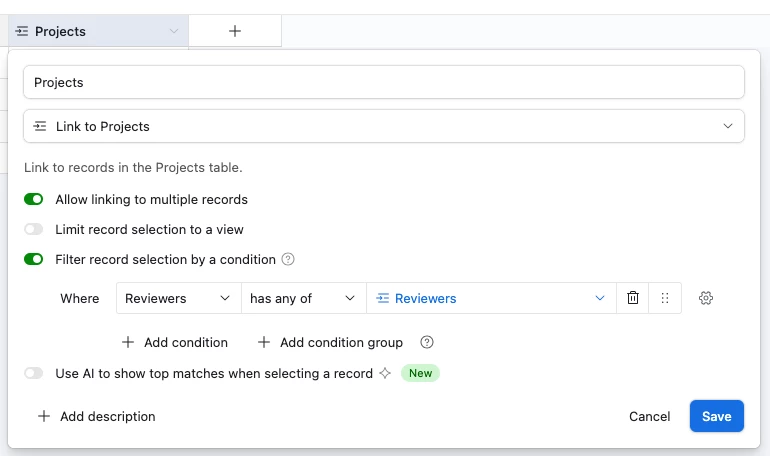Open the Reviewers value dropdown in blue
This screenshot has height=456, width=770.
click(x=490, y=298)
